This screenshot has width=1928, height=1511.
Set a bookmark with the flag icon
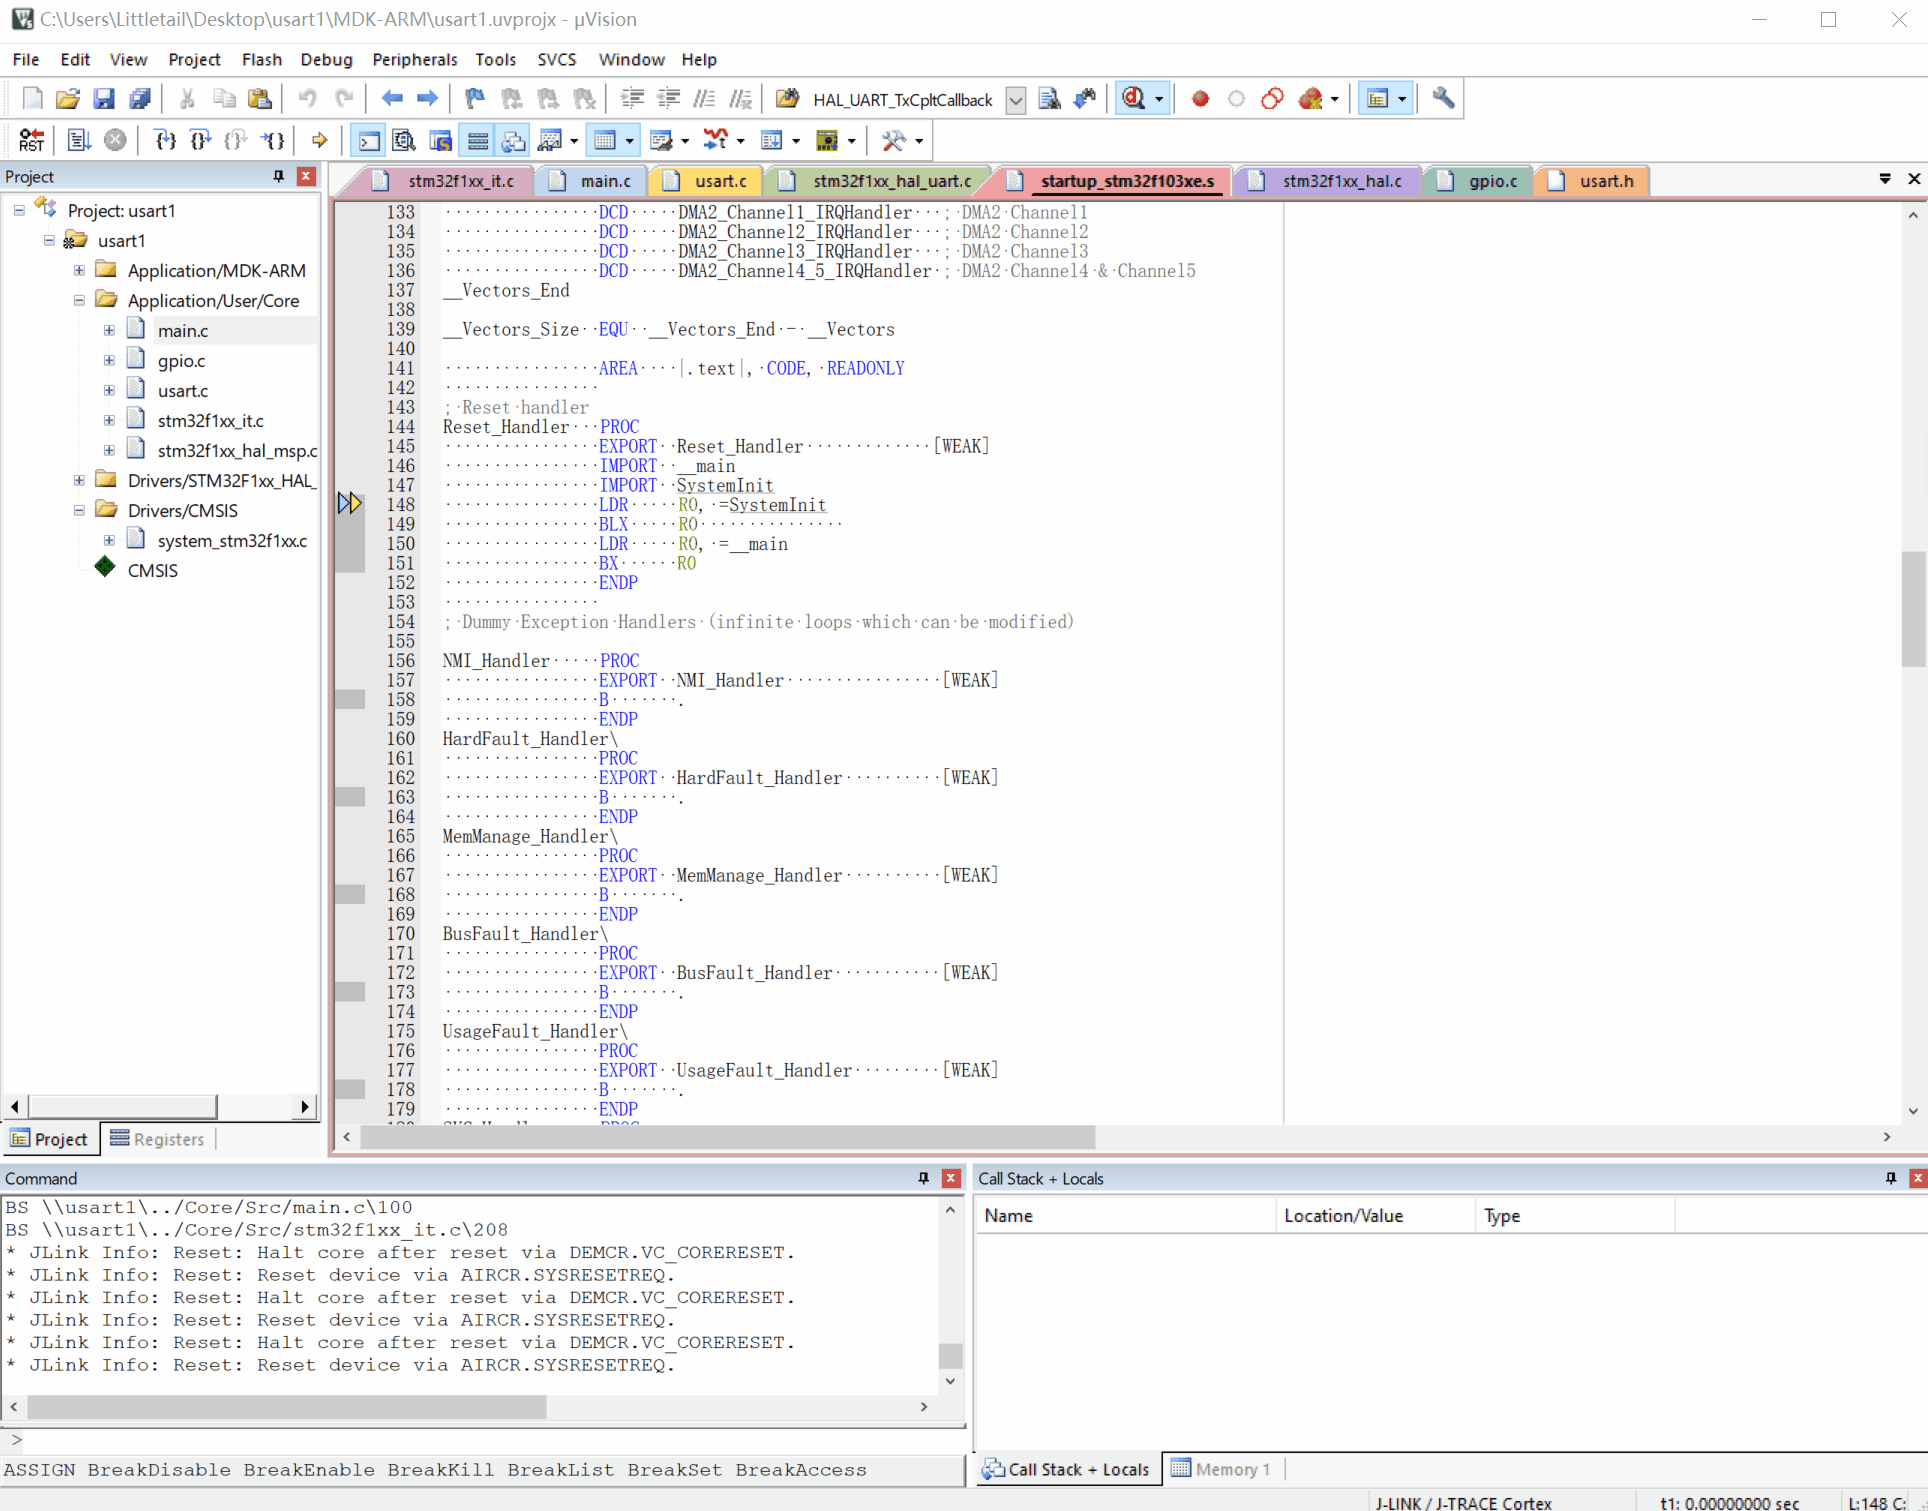pos(475,98)
